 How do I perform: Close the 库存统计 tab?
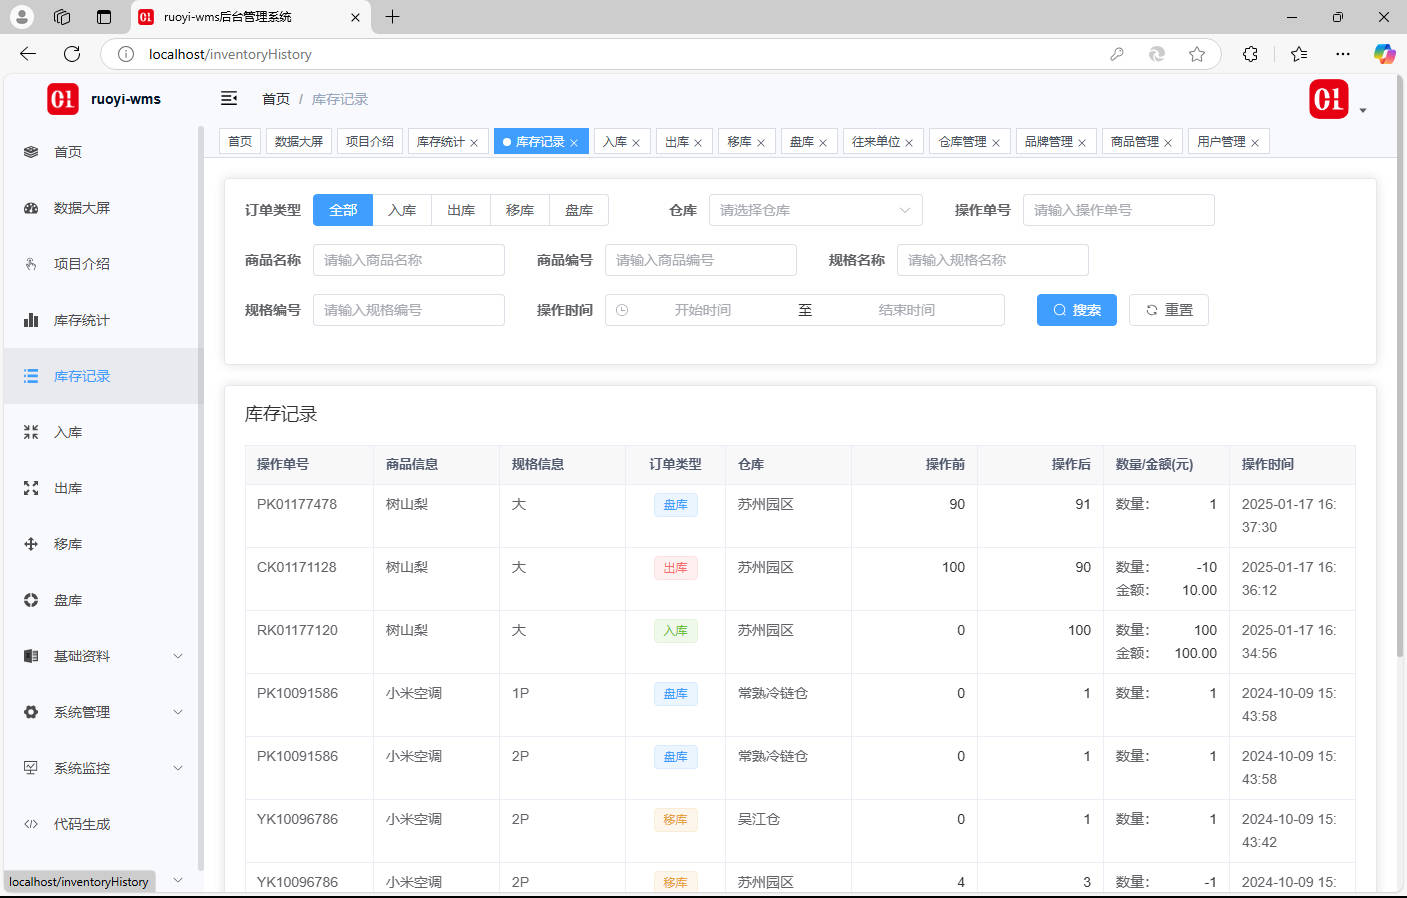[474, 143]
